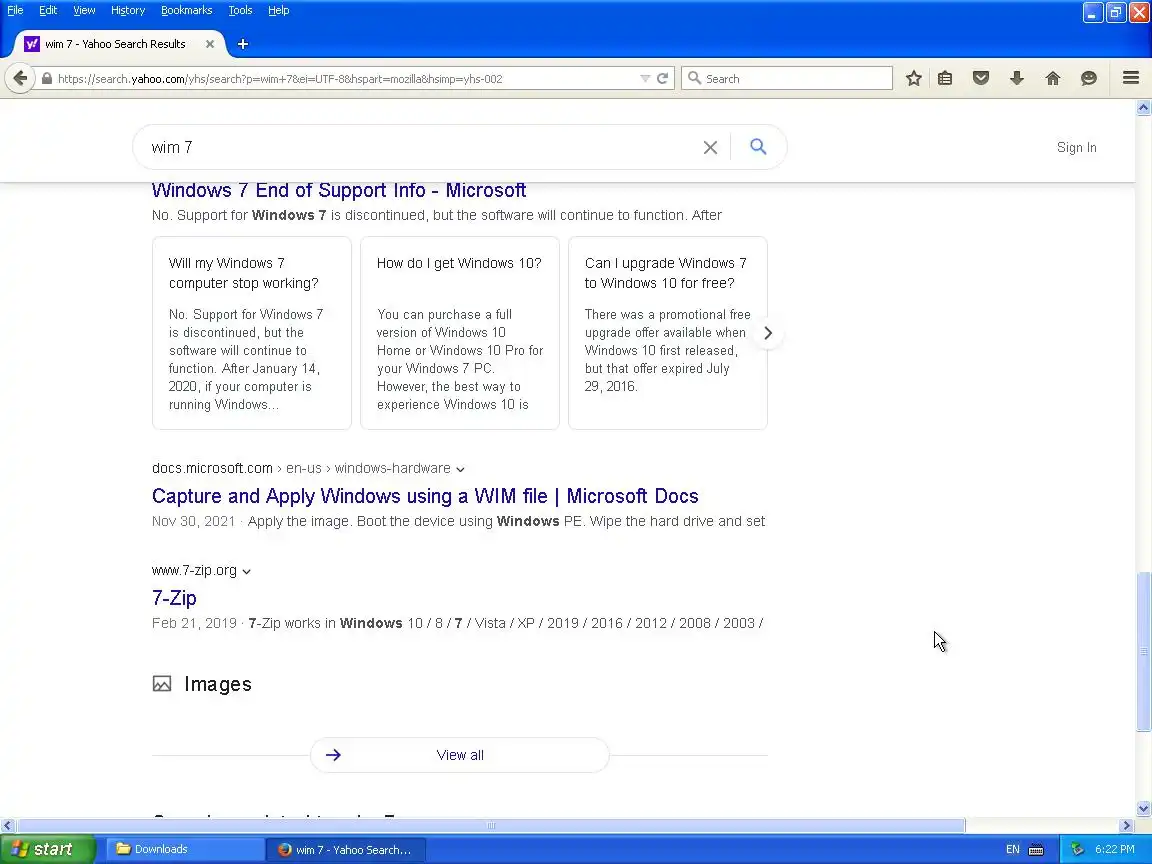The width and height of the screenshot is (1152, 864).
Task: Open a new tab with the plus icon
Action: click(x=242, y=44)
